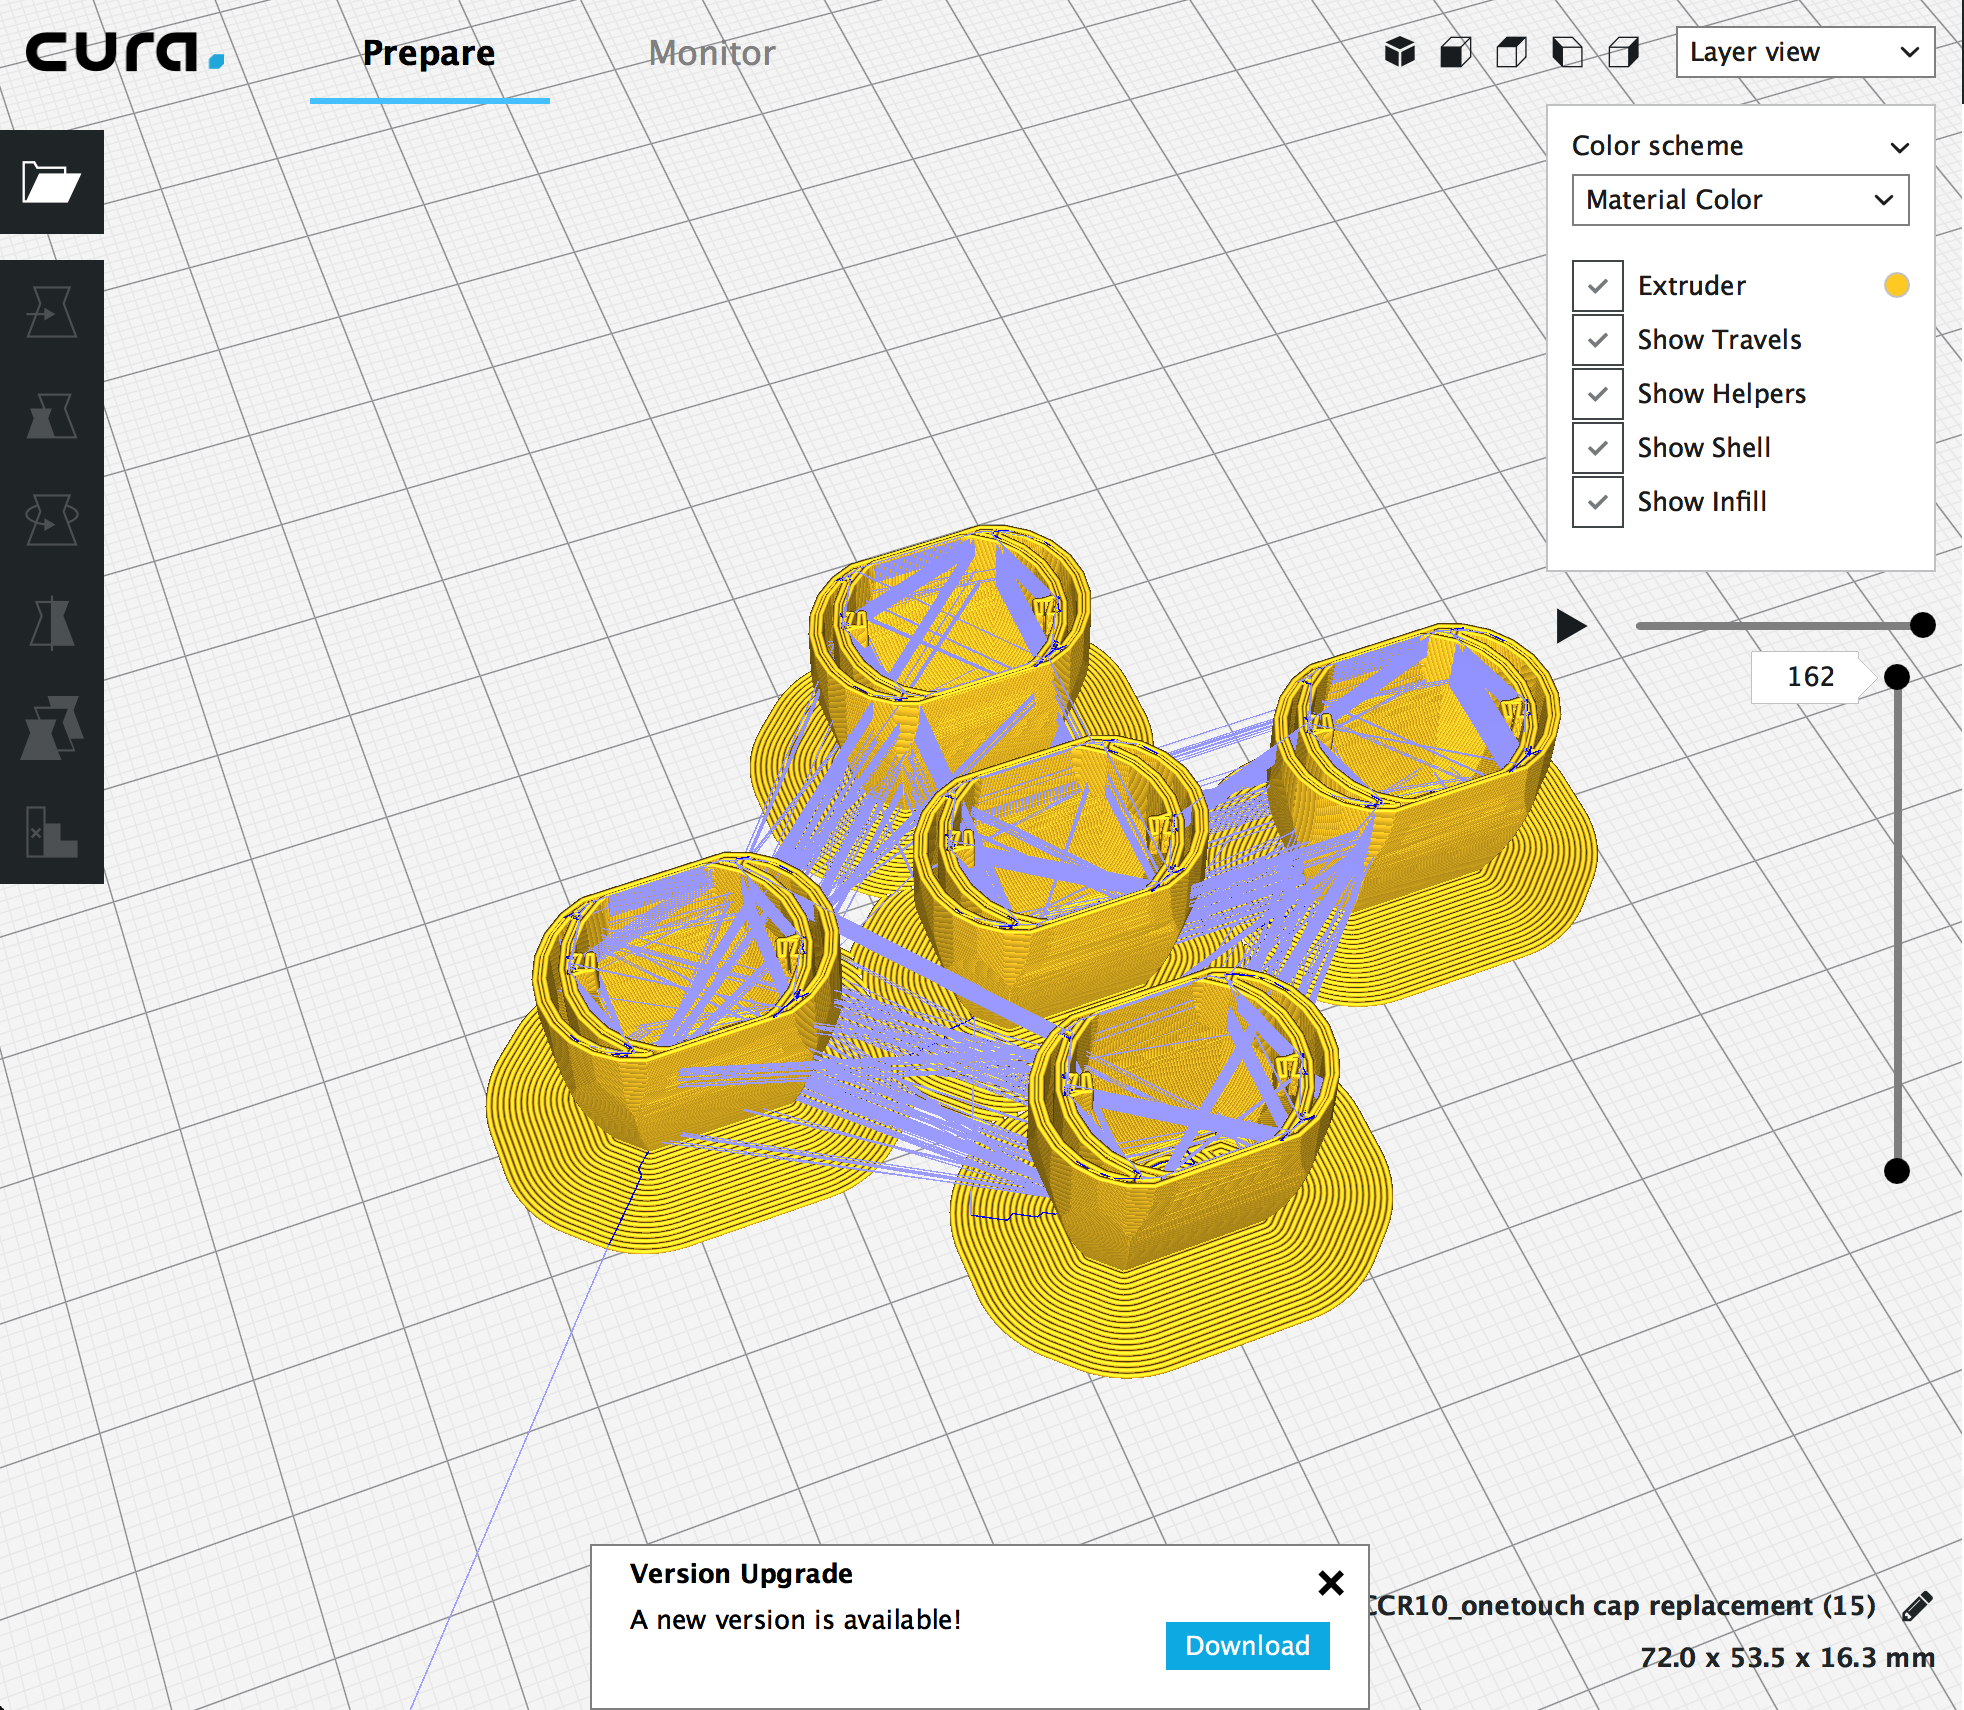Click the pencil icon to rename job
This screenshot has width=1964, height=1710.
pos(1916,1606)
